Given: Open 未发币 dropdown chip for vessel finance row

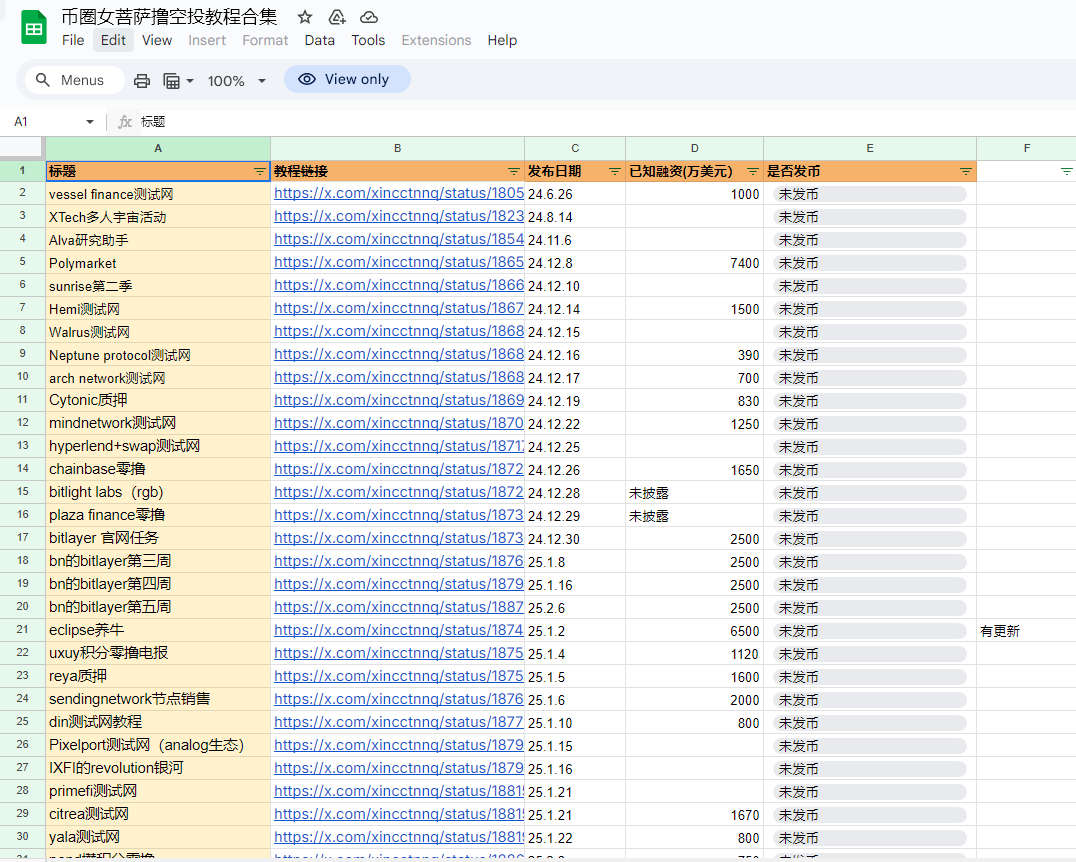Looking at the screenshot, I should point(869,194).
